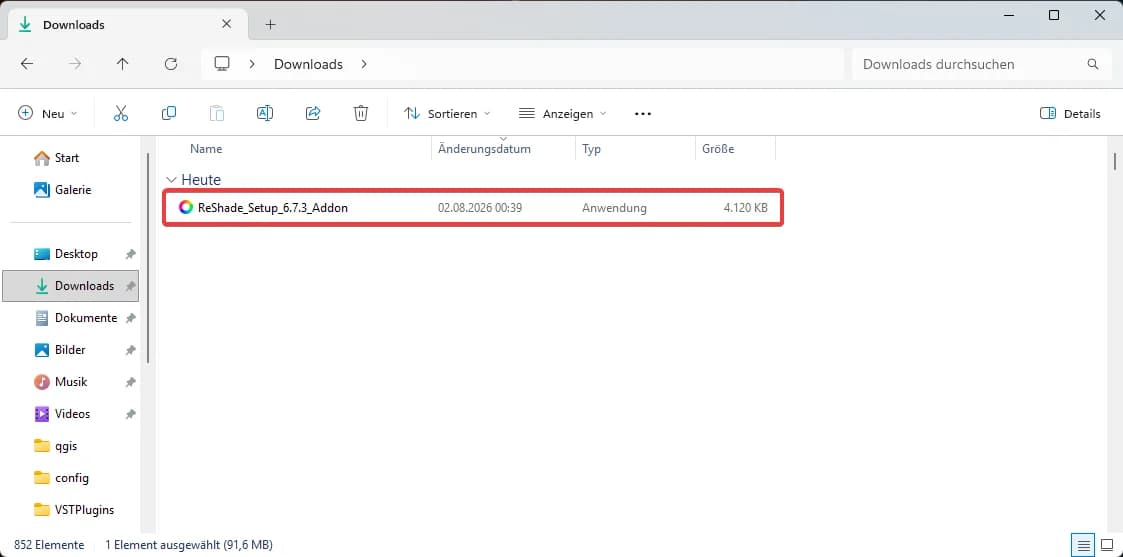Open the Neu dropdown menu
The height and width of the screenshot is (557, 1123).
47,113
